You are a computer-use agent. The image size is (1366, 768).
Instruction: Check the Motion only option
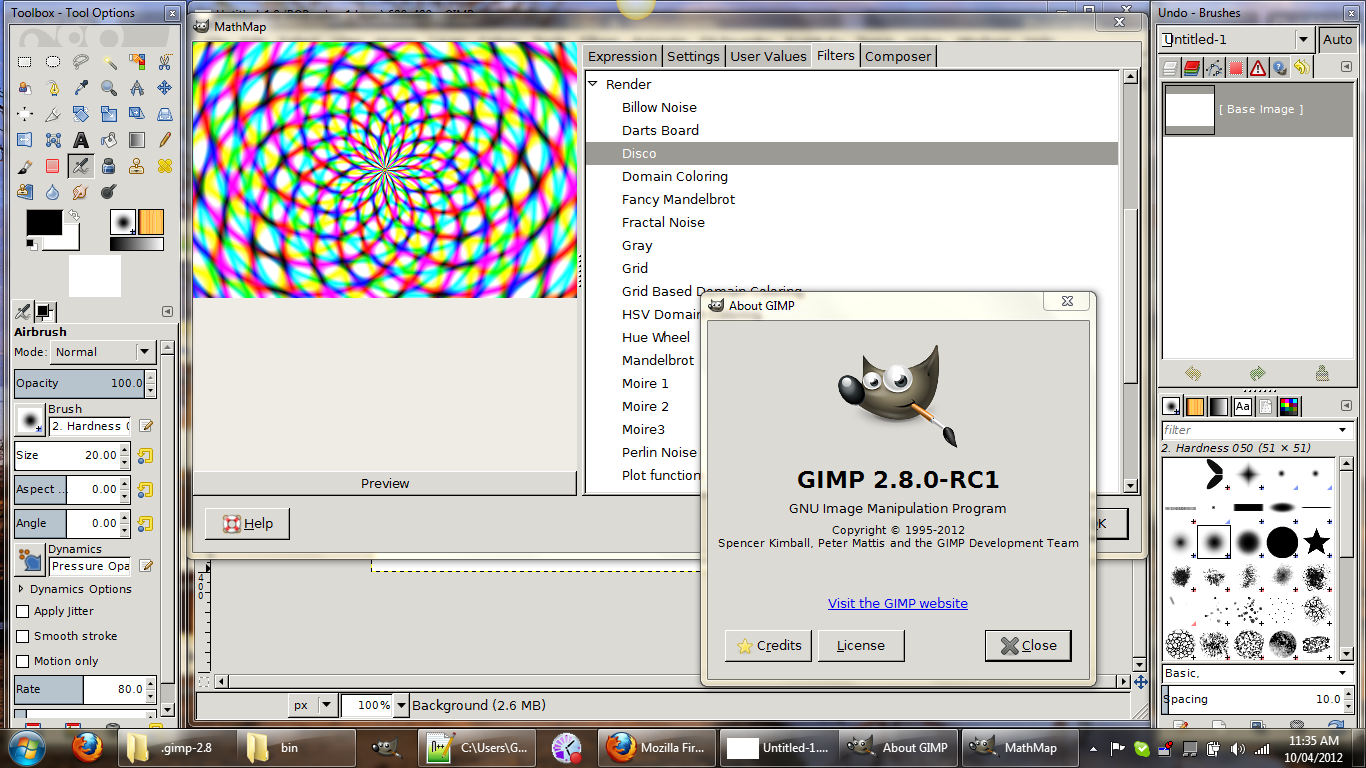23,661
